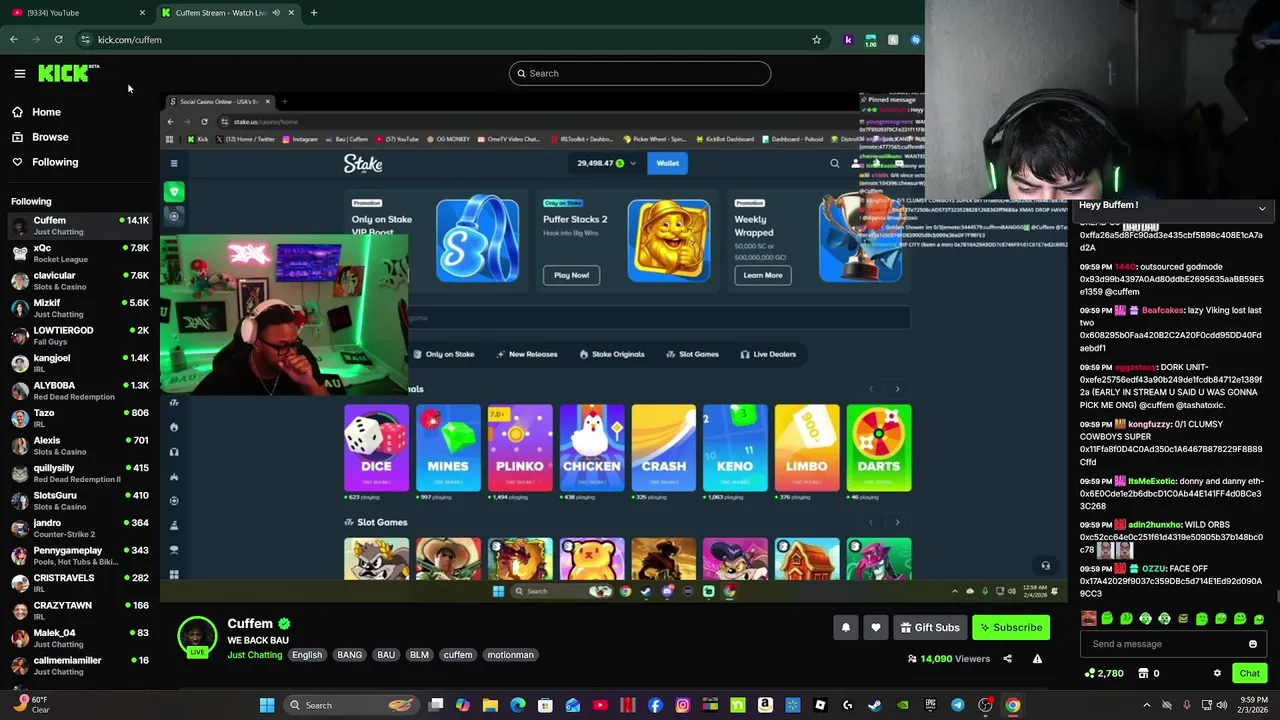
Task: Report the stream with warning icon
Action: (x=1037, y=659)
